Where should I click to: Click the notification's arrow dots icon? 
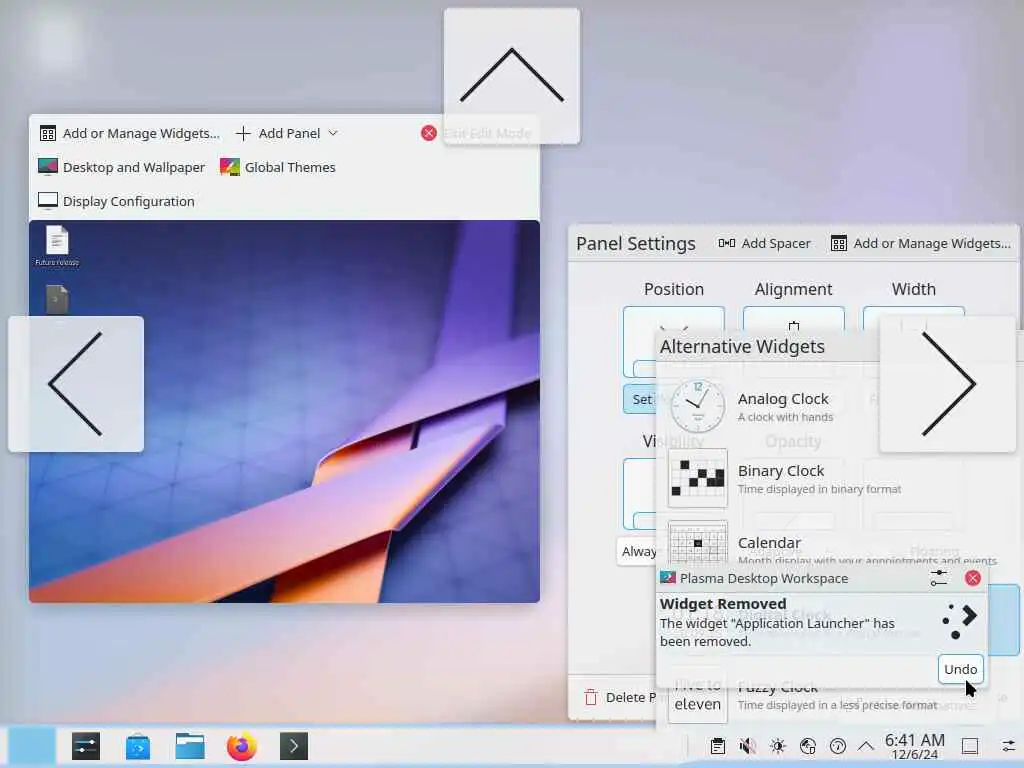[959, 621]
